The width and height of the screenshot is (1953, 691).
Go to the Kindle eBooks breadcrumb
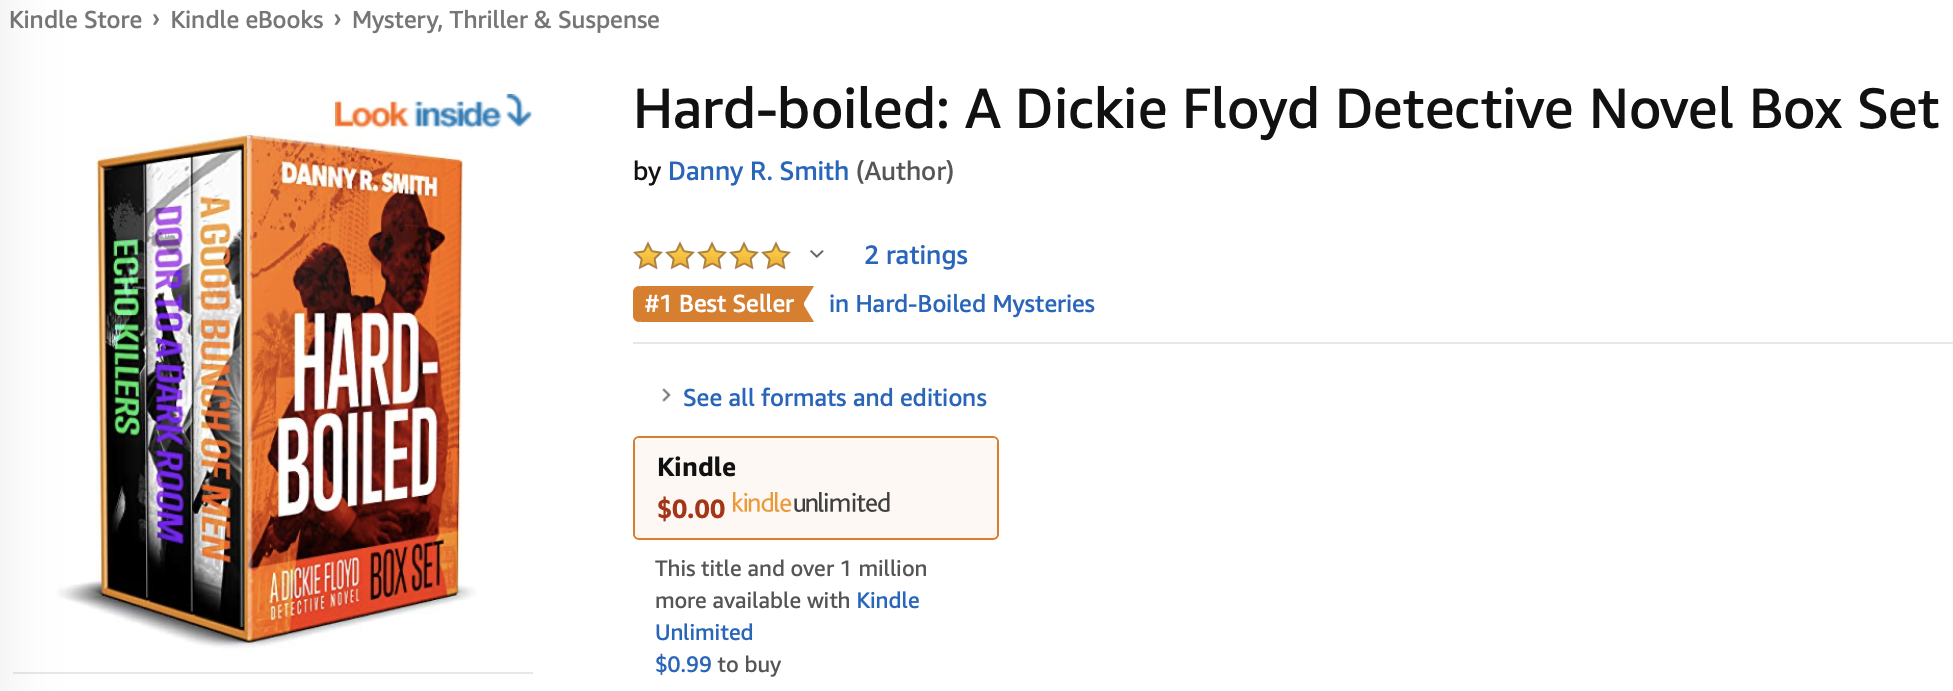tap(247, 20)
